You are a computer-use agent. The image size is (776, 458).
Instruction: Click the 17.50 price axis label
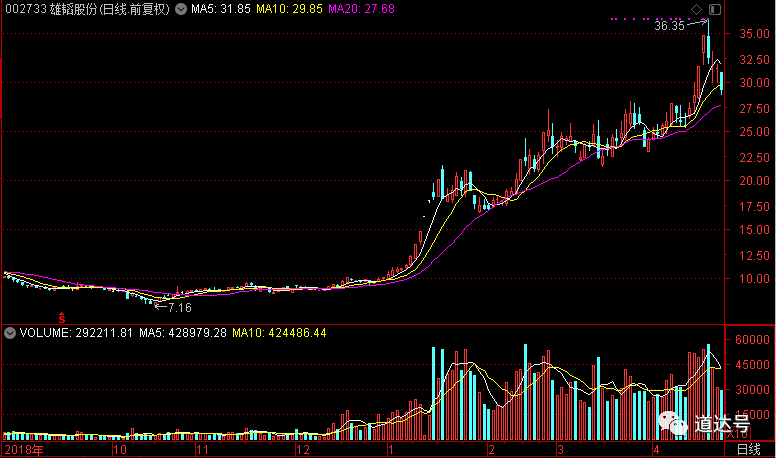(x=754, y=206)
